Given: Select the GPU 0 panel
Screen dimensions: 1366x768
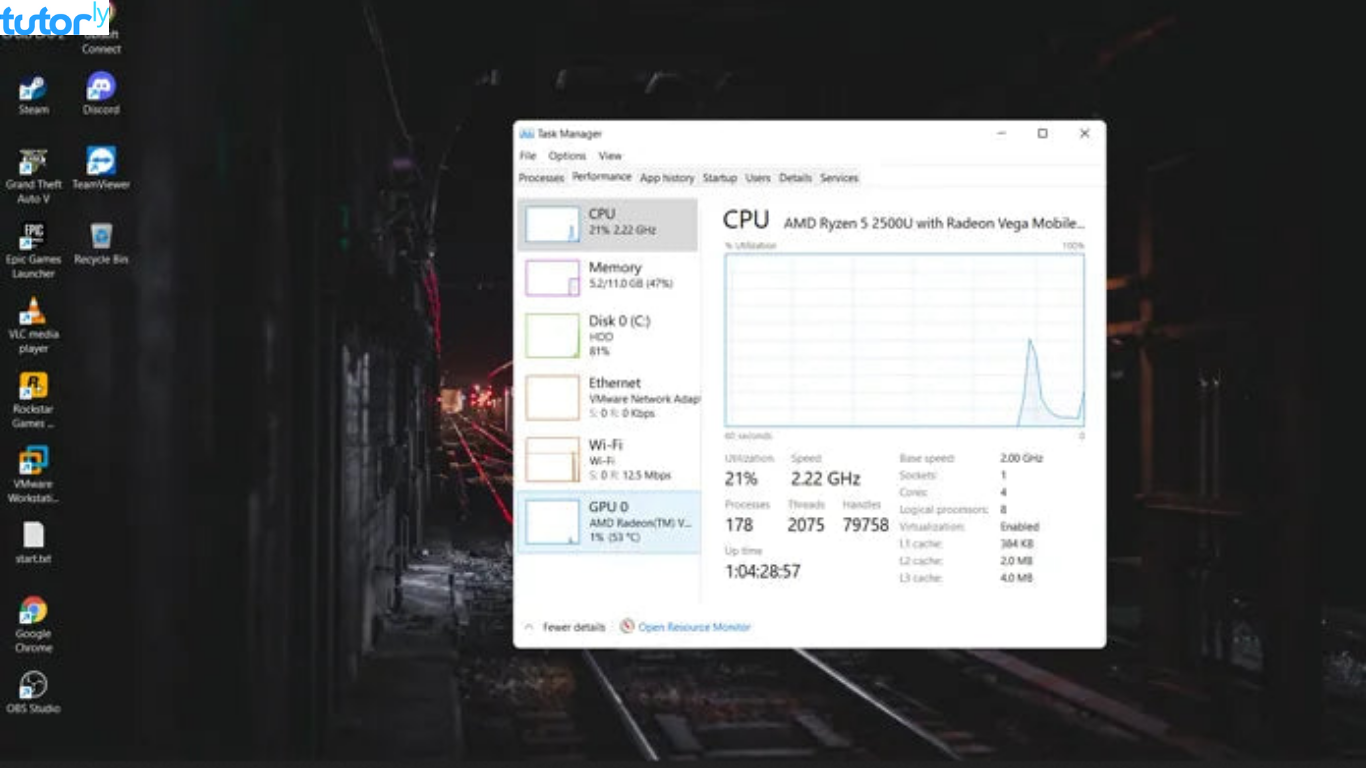Looking at the screenshot, I should coord(608,520).
